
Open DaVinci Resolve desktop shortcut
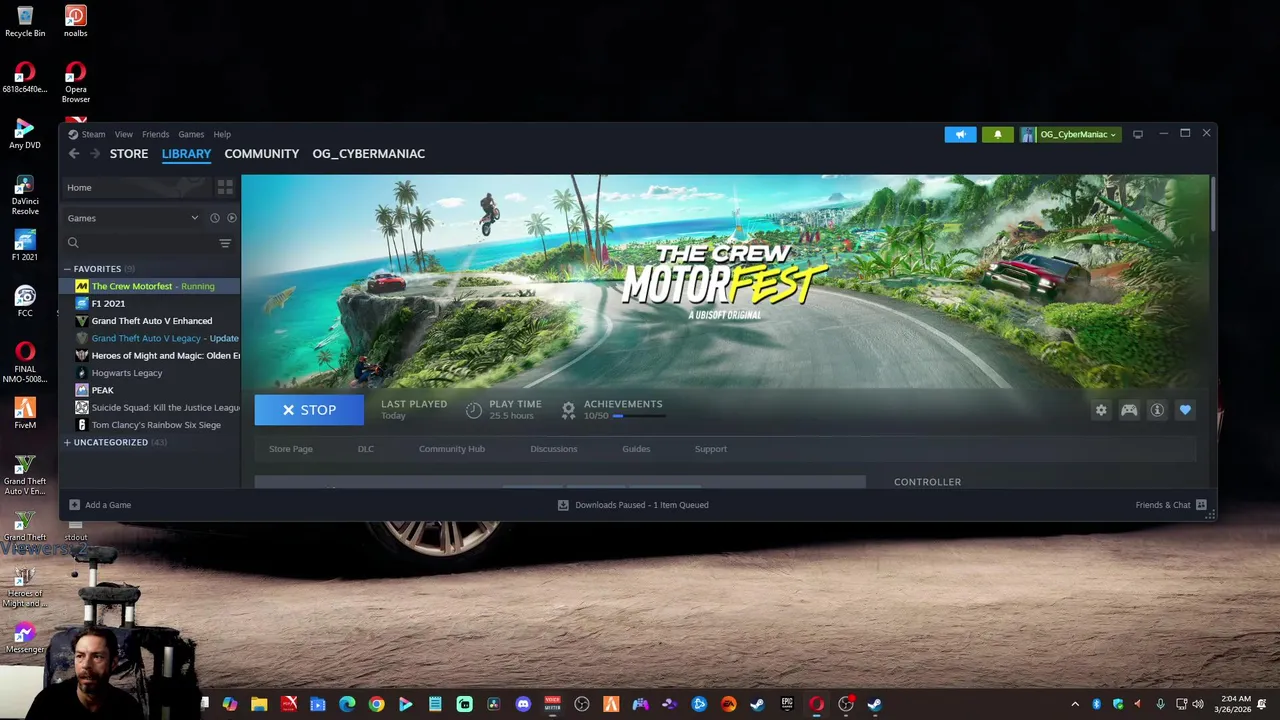[25, 195]
